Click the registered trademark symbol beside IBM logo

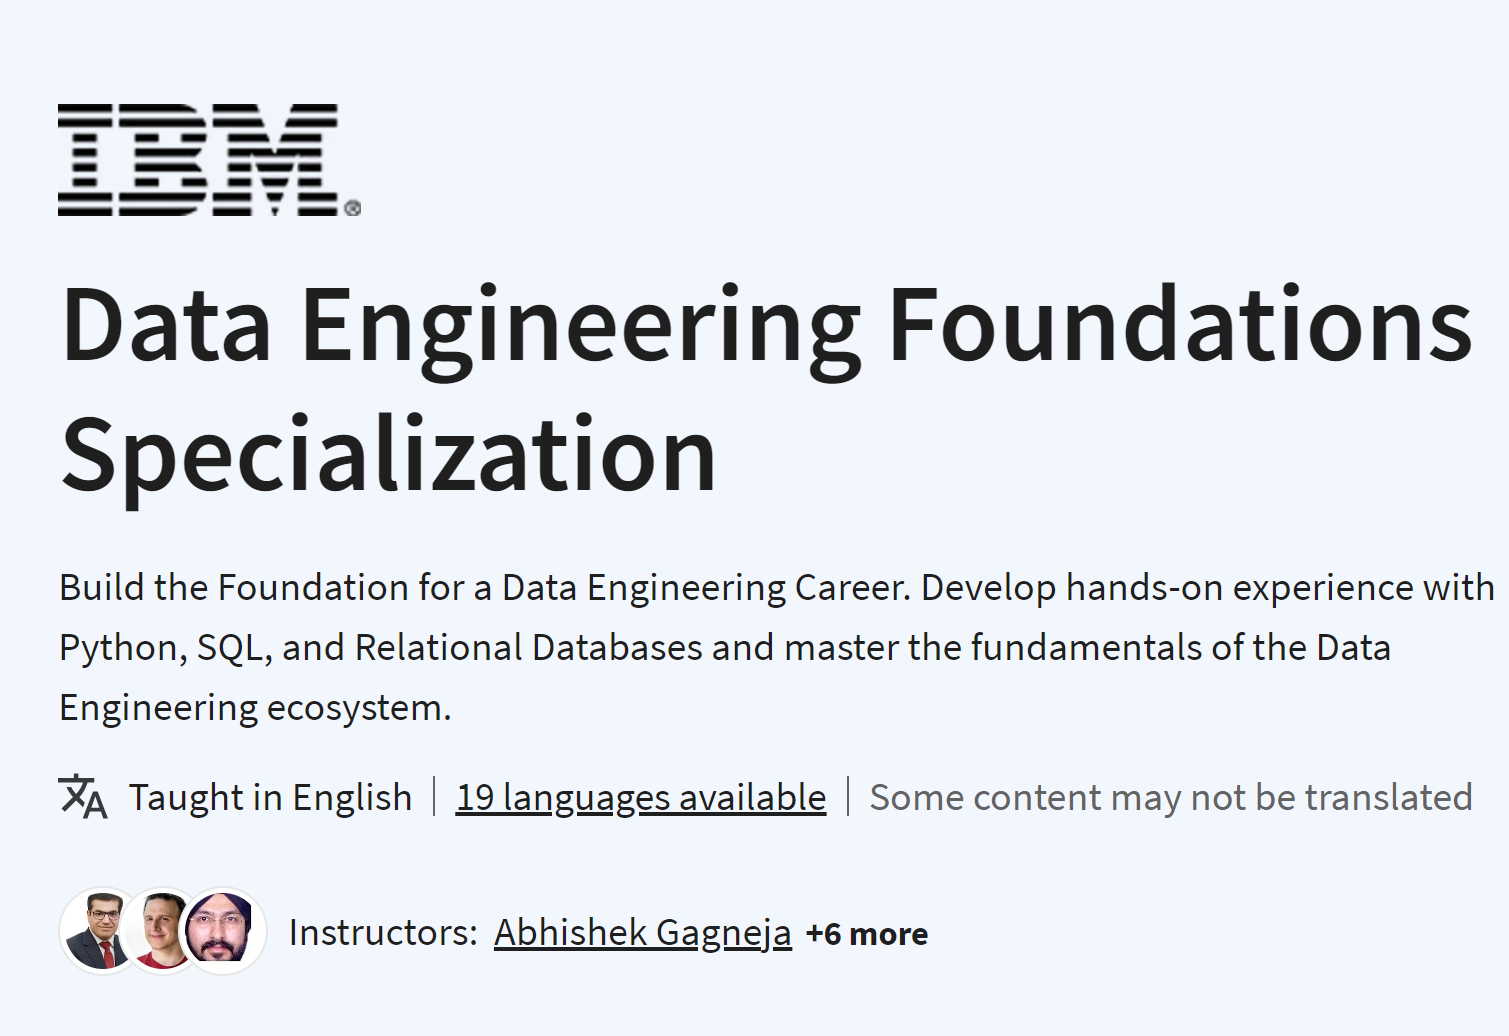pyautogui.click(x=353, y=208)
